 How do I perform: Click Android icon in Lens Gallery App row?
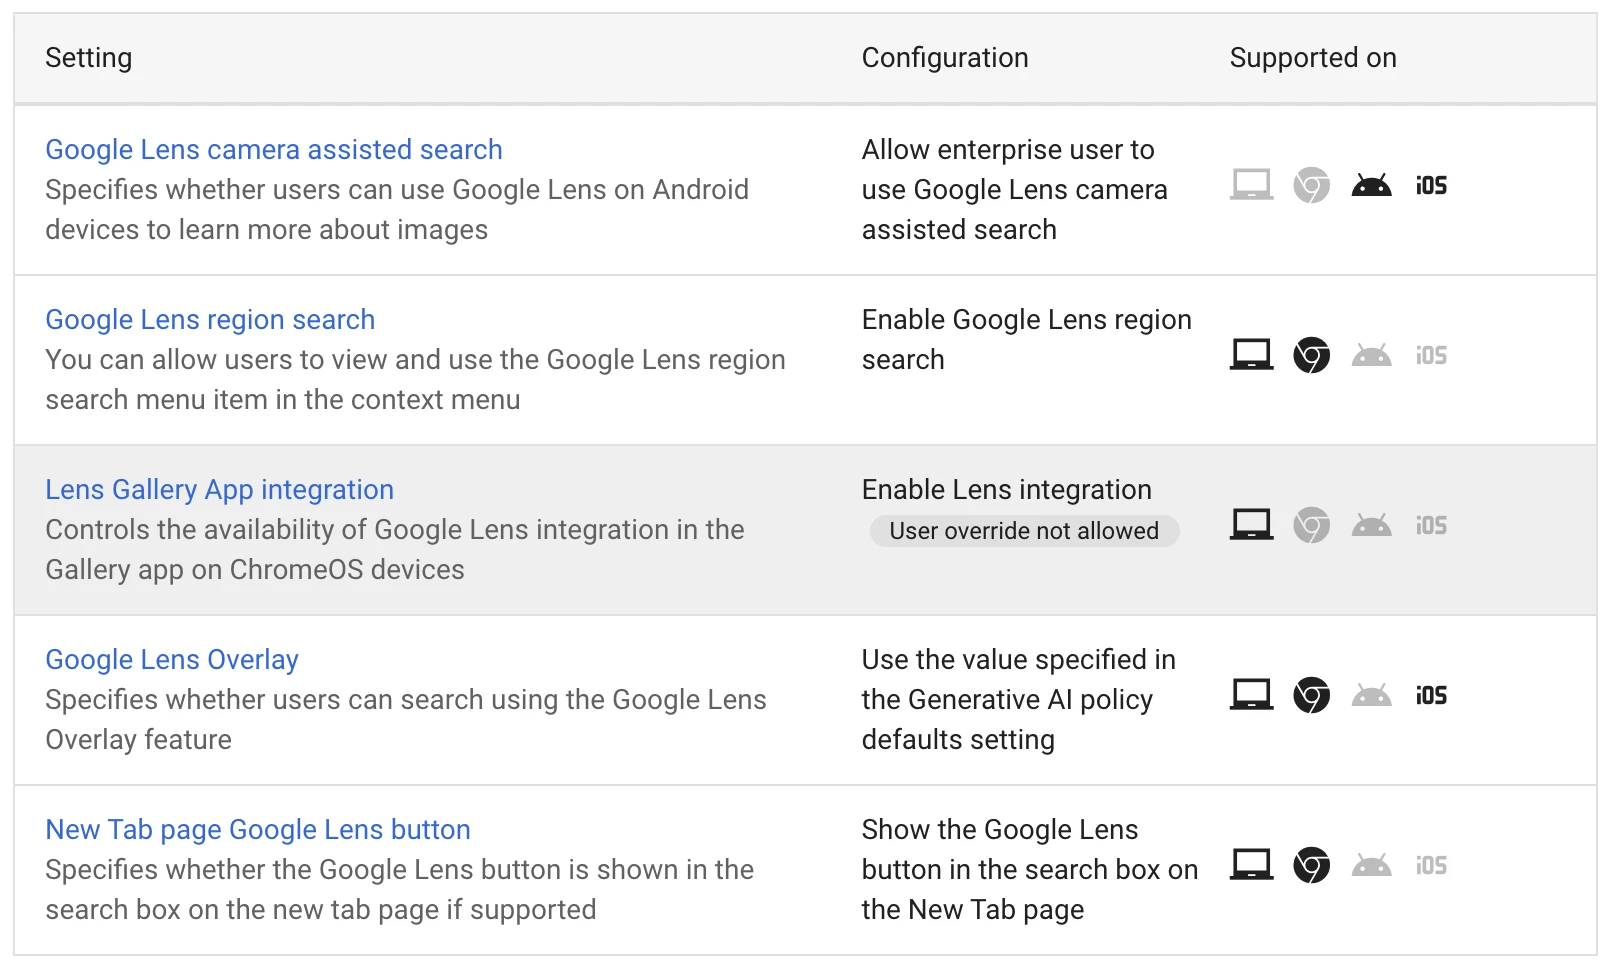coord(1371,525)
